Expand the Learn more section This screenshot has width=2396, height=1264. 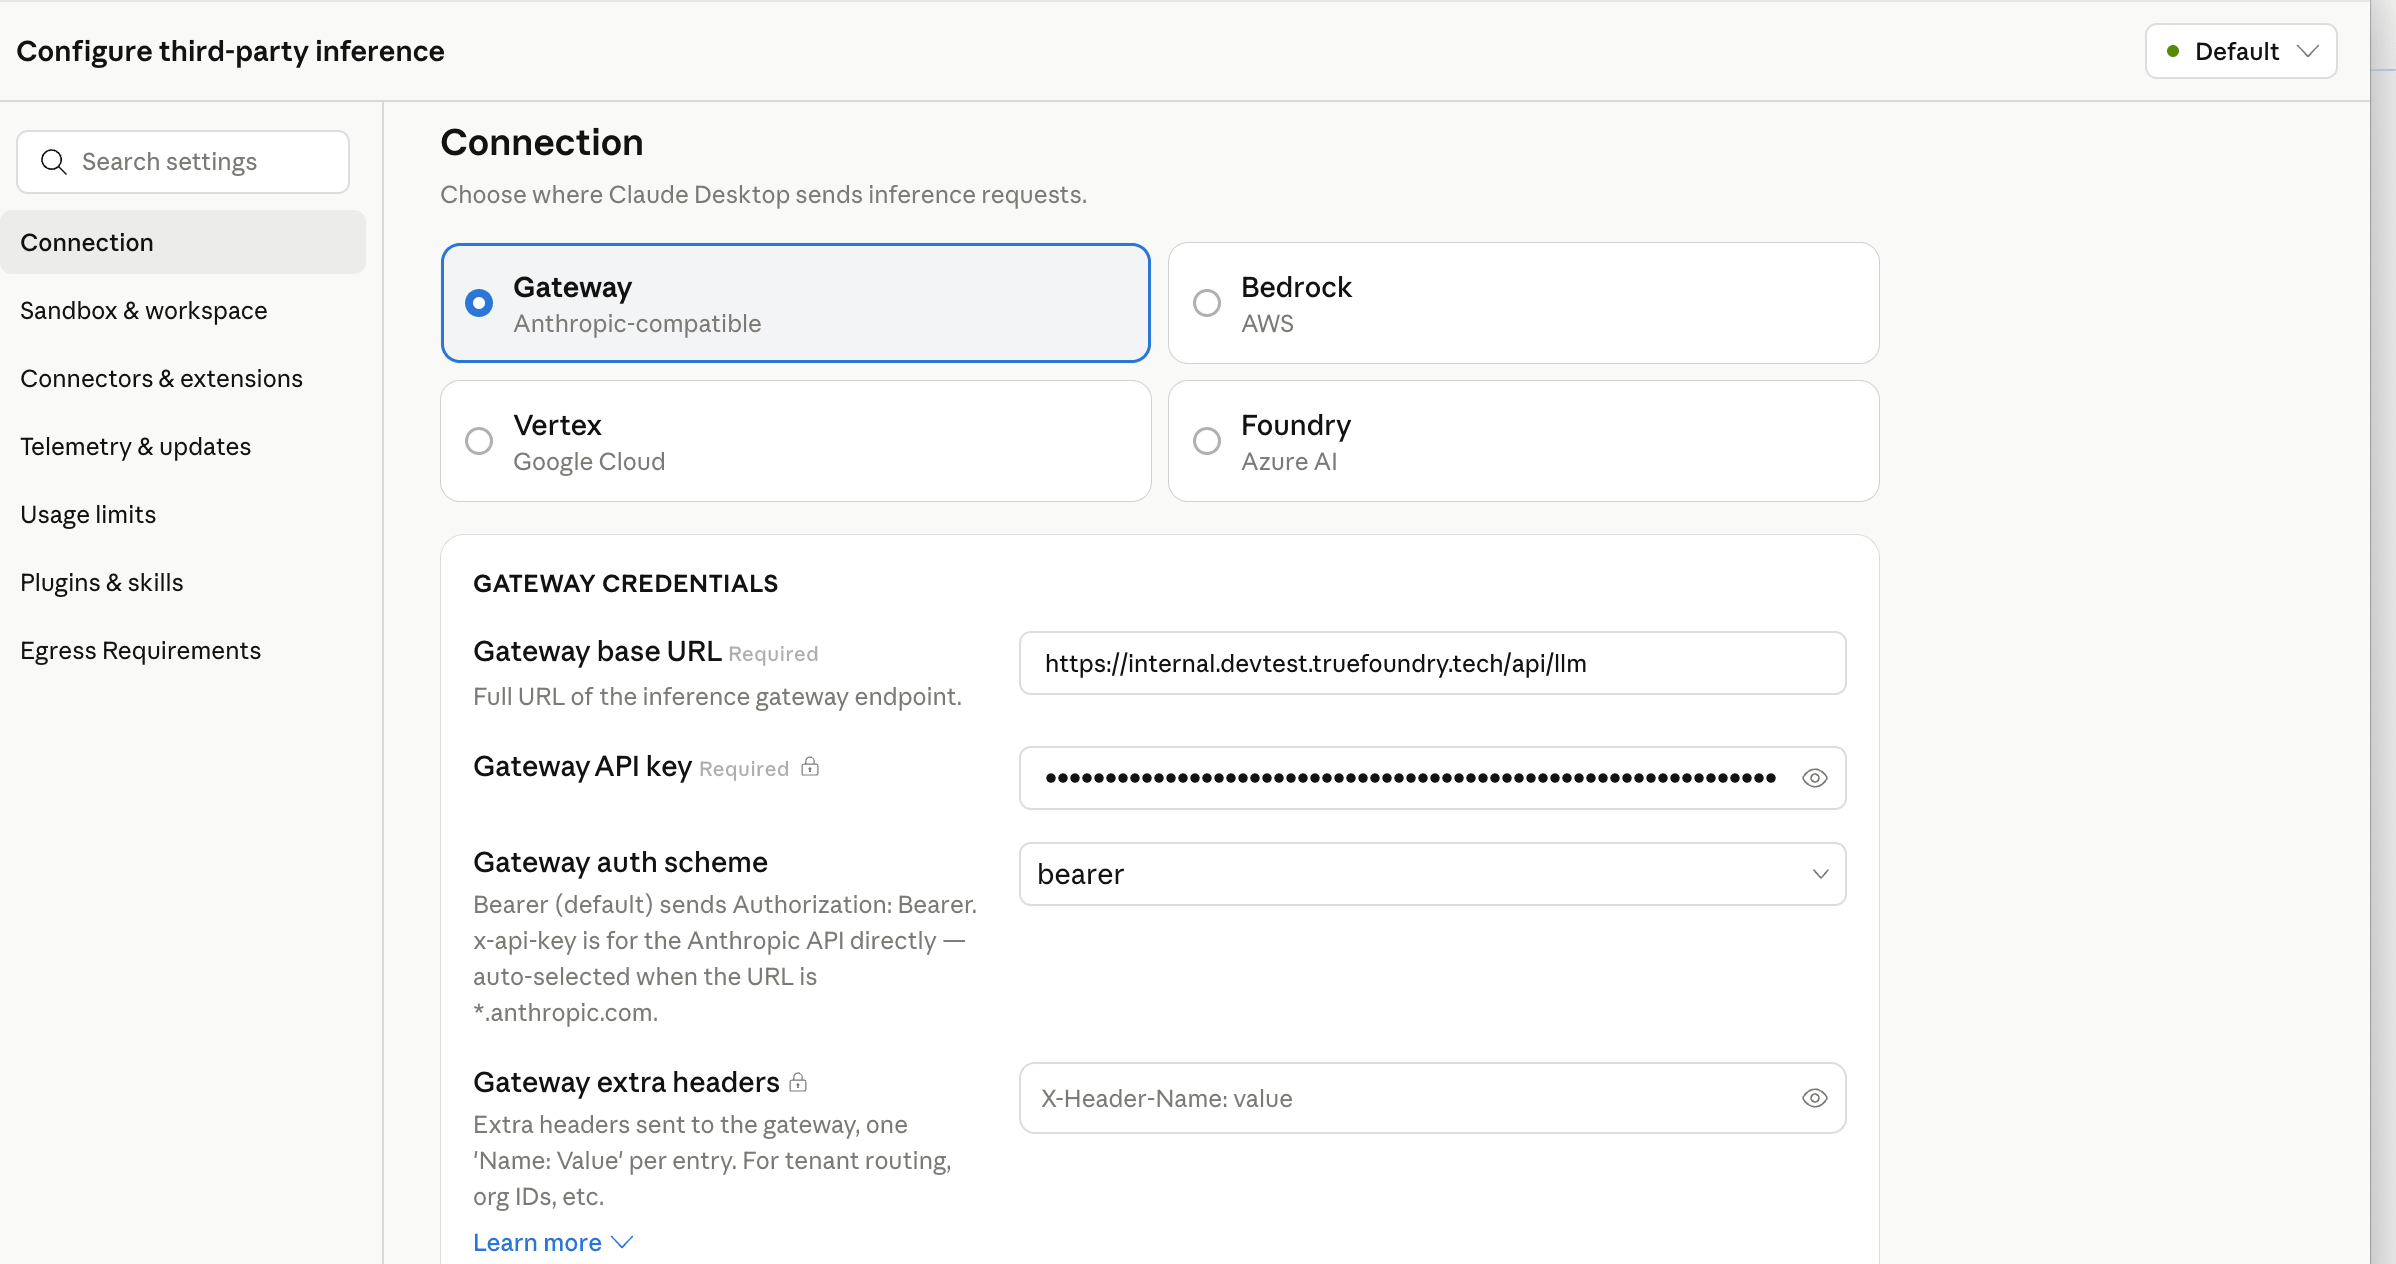[553, 1242]
